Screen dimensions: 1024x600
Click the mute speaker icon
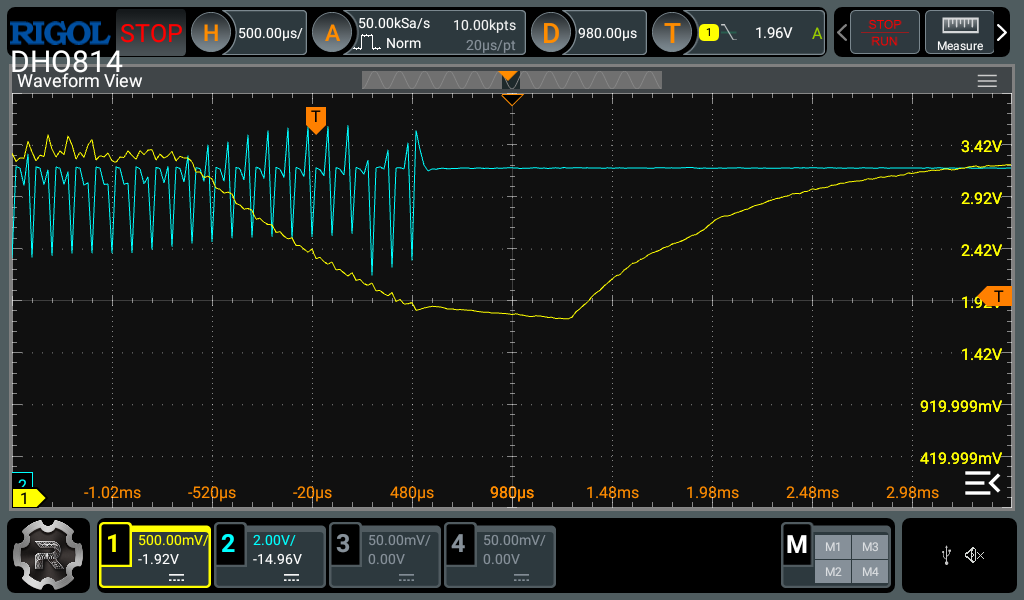click(975, 555)
